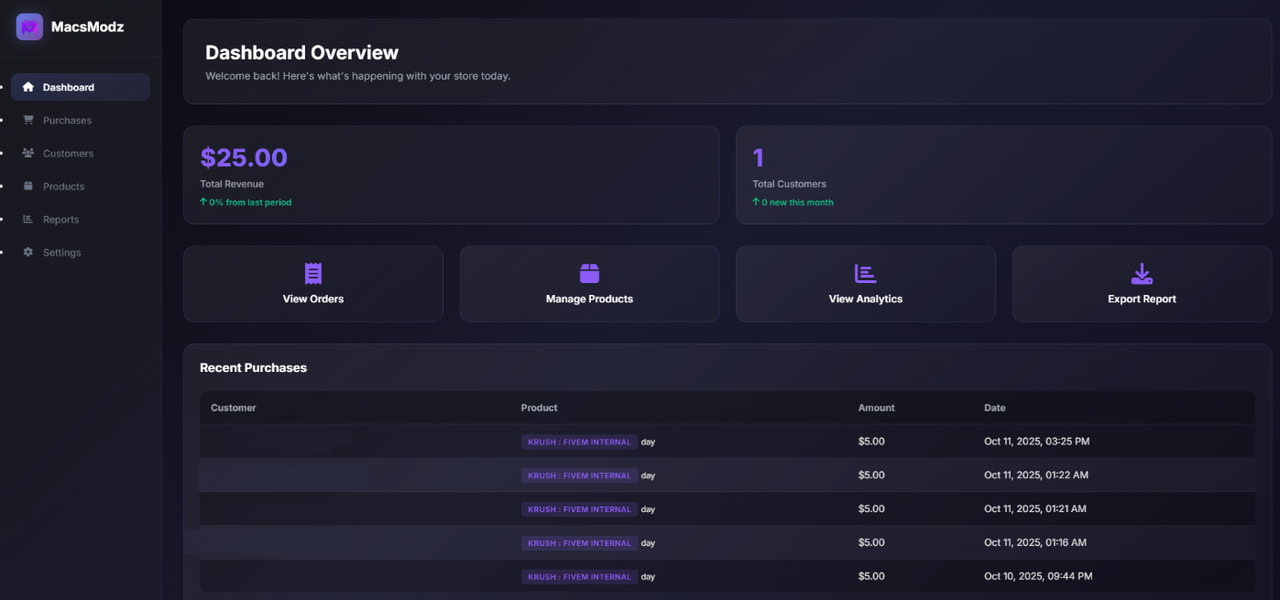Click the View Orders receipt icon
Screen dimensions: 1280x600
point(313,273)
